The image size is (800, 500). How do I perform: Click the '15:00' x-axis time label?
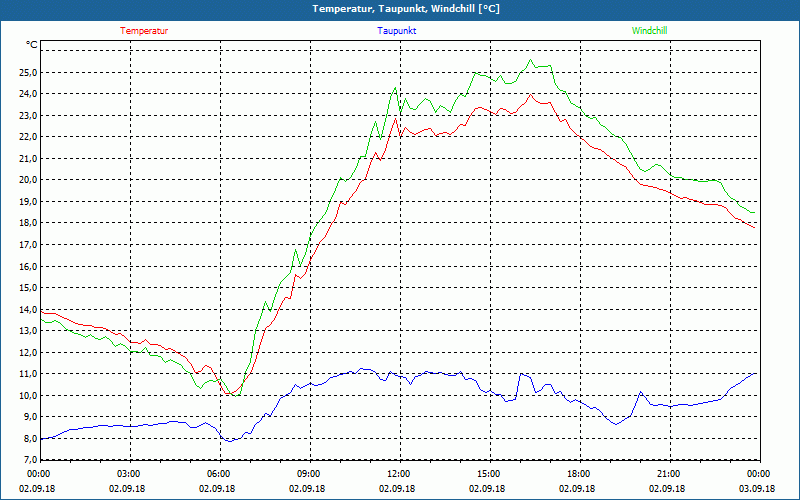tap(487, 474)
